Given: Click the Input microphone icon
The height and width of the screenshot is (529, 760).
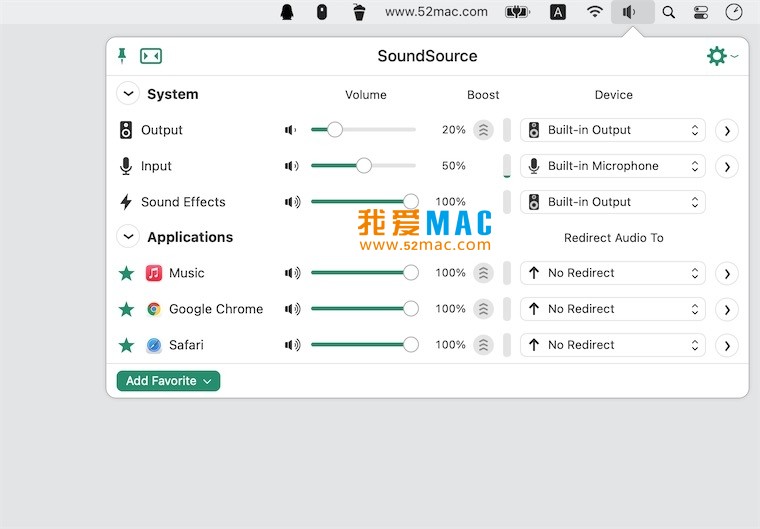Looking at the screenshot, I should pyautogui.click(x=126, y=166).
